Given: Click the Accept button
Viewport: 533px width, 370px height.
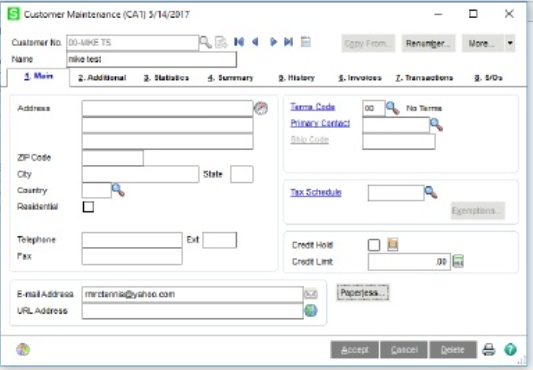Looking at the screenshot, I should click(x=355, y=350).
